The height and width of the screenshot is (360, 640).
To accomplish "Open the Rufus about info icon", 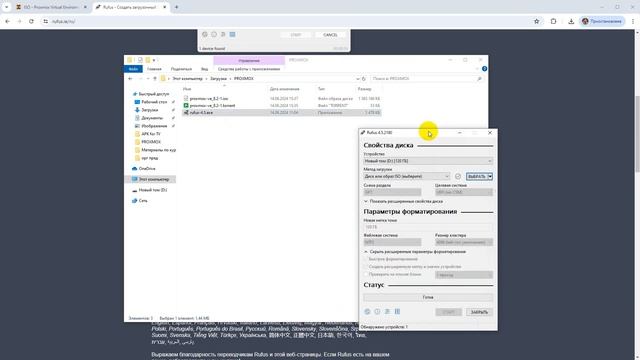I will pyautogui.click(x=377, y=311).
